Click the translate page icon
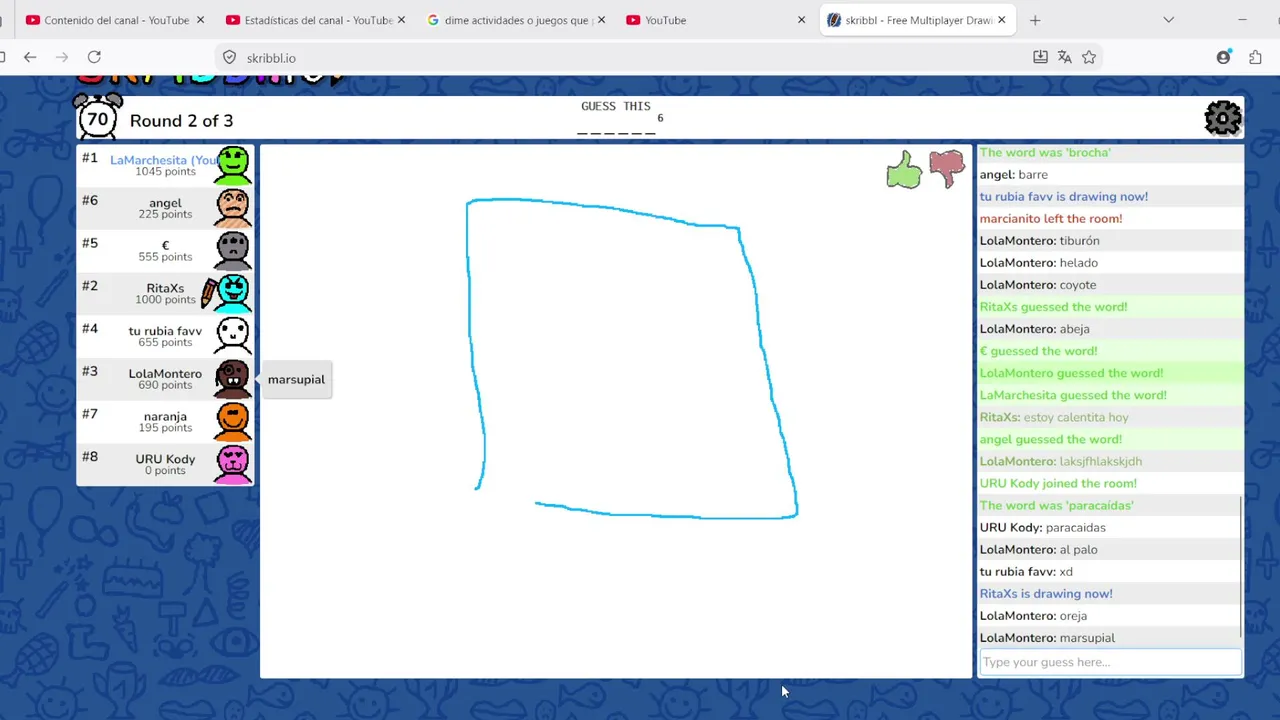The width and height of the screenshot is (1280, 720). coord(1064,57)
